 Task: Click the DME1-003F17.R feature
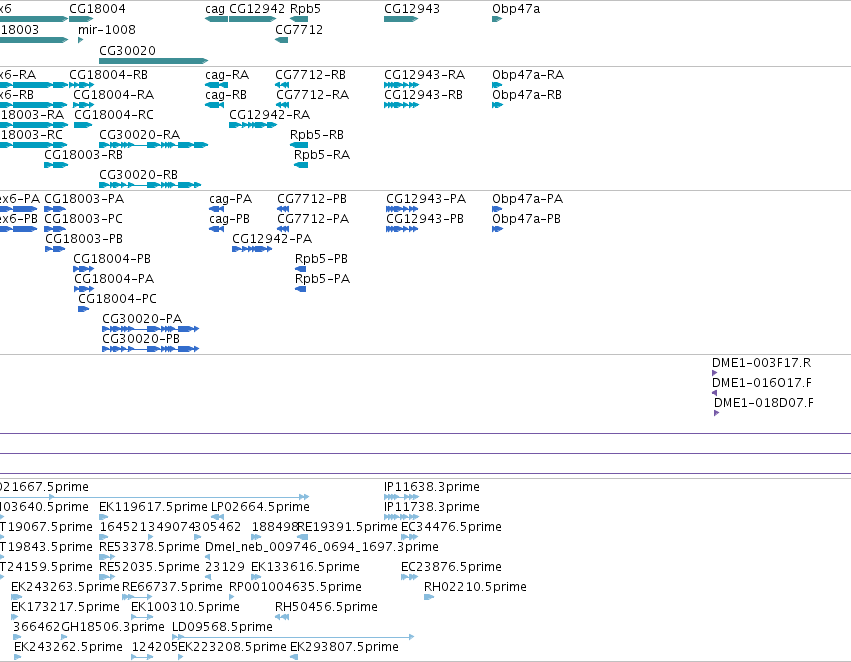point(761,363)
